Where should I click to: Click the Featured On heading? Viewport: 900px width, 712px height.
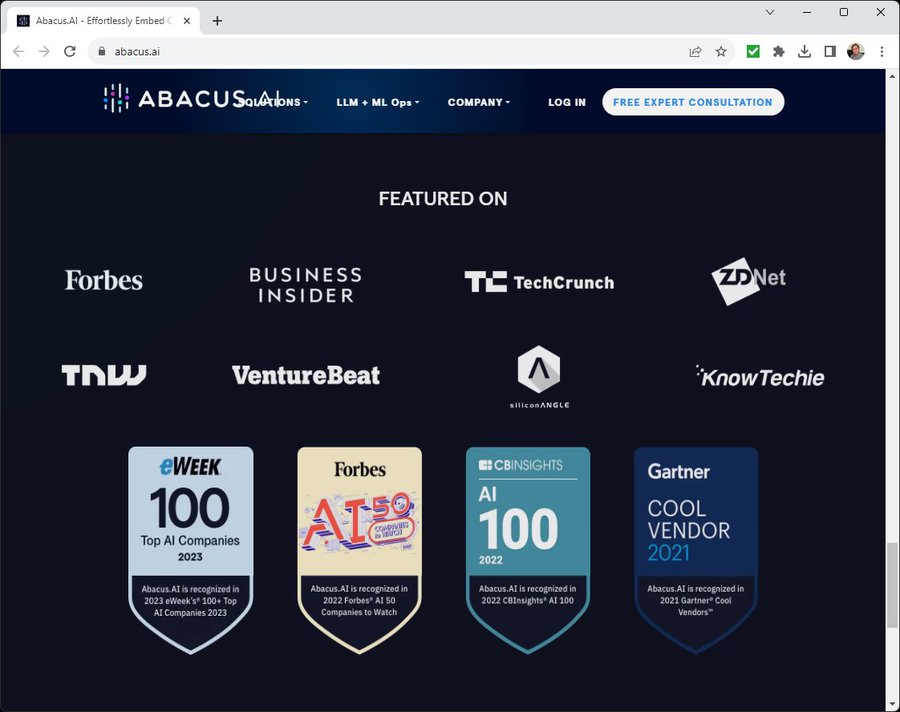[443, 199]
